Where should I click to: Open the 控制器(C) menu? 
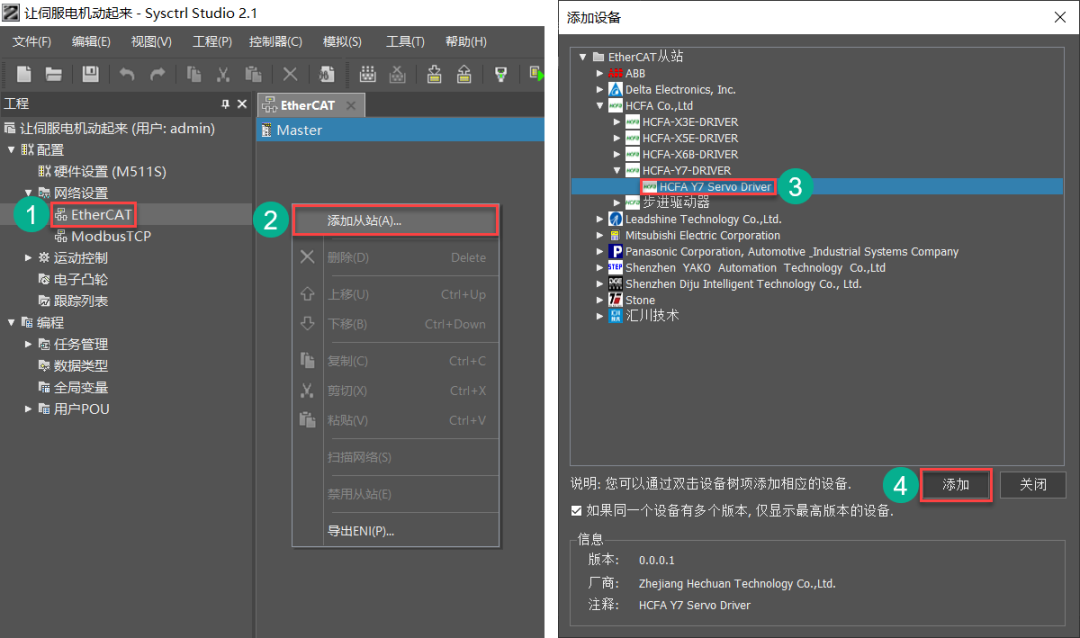click(276, 41)
